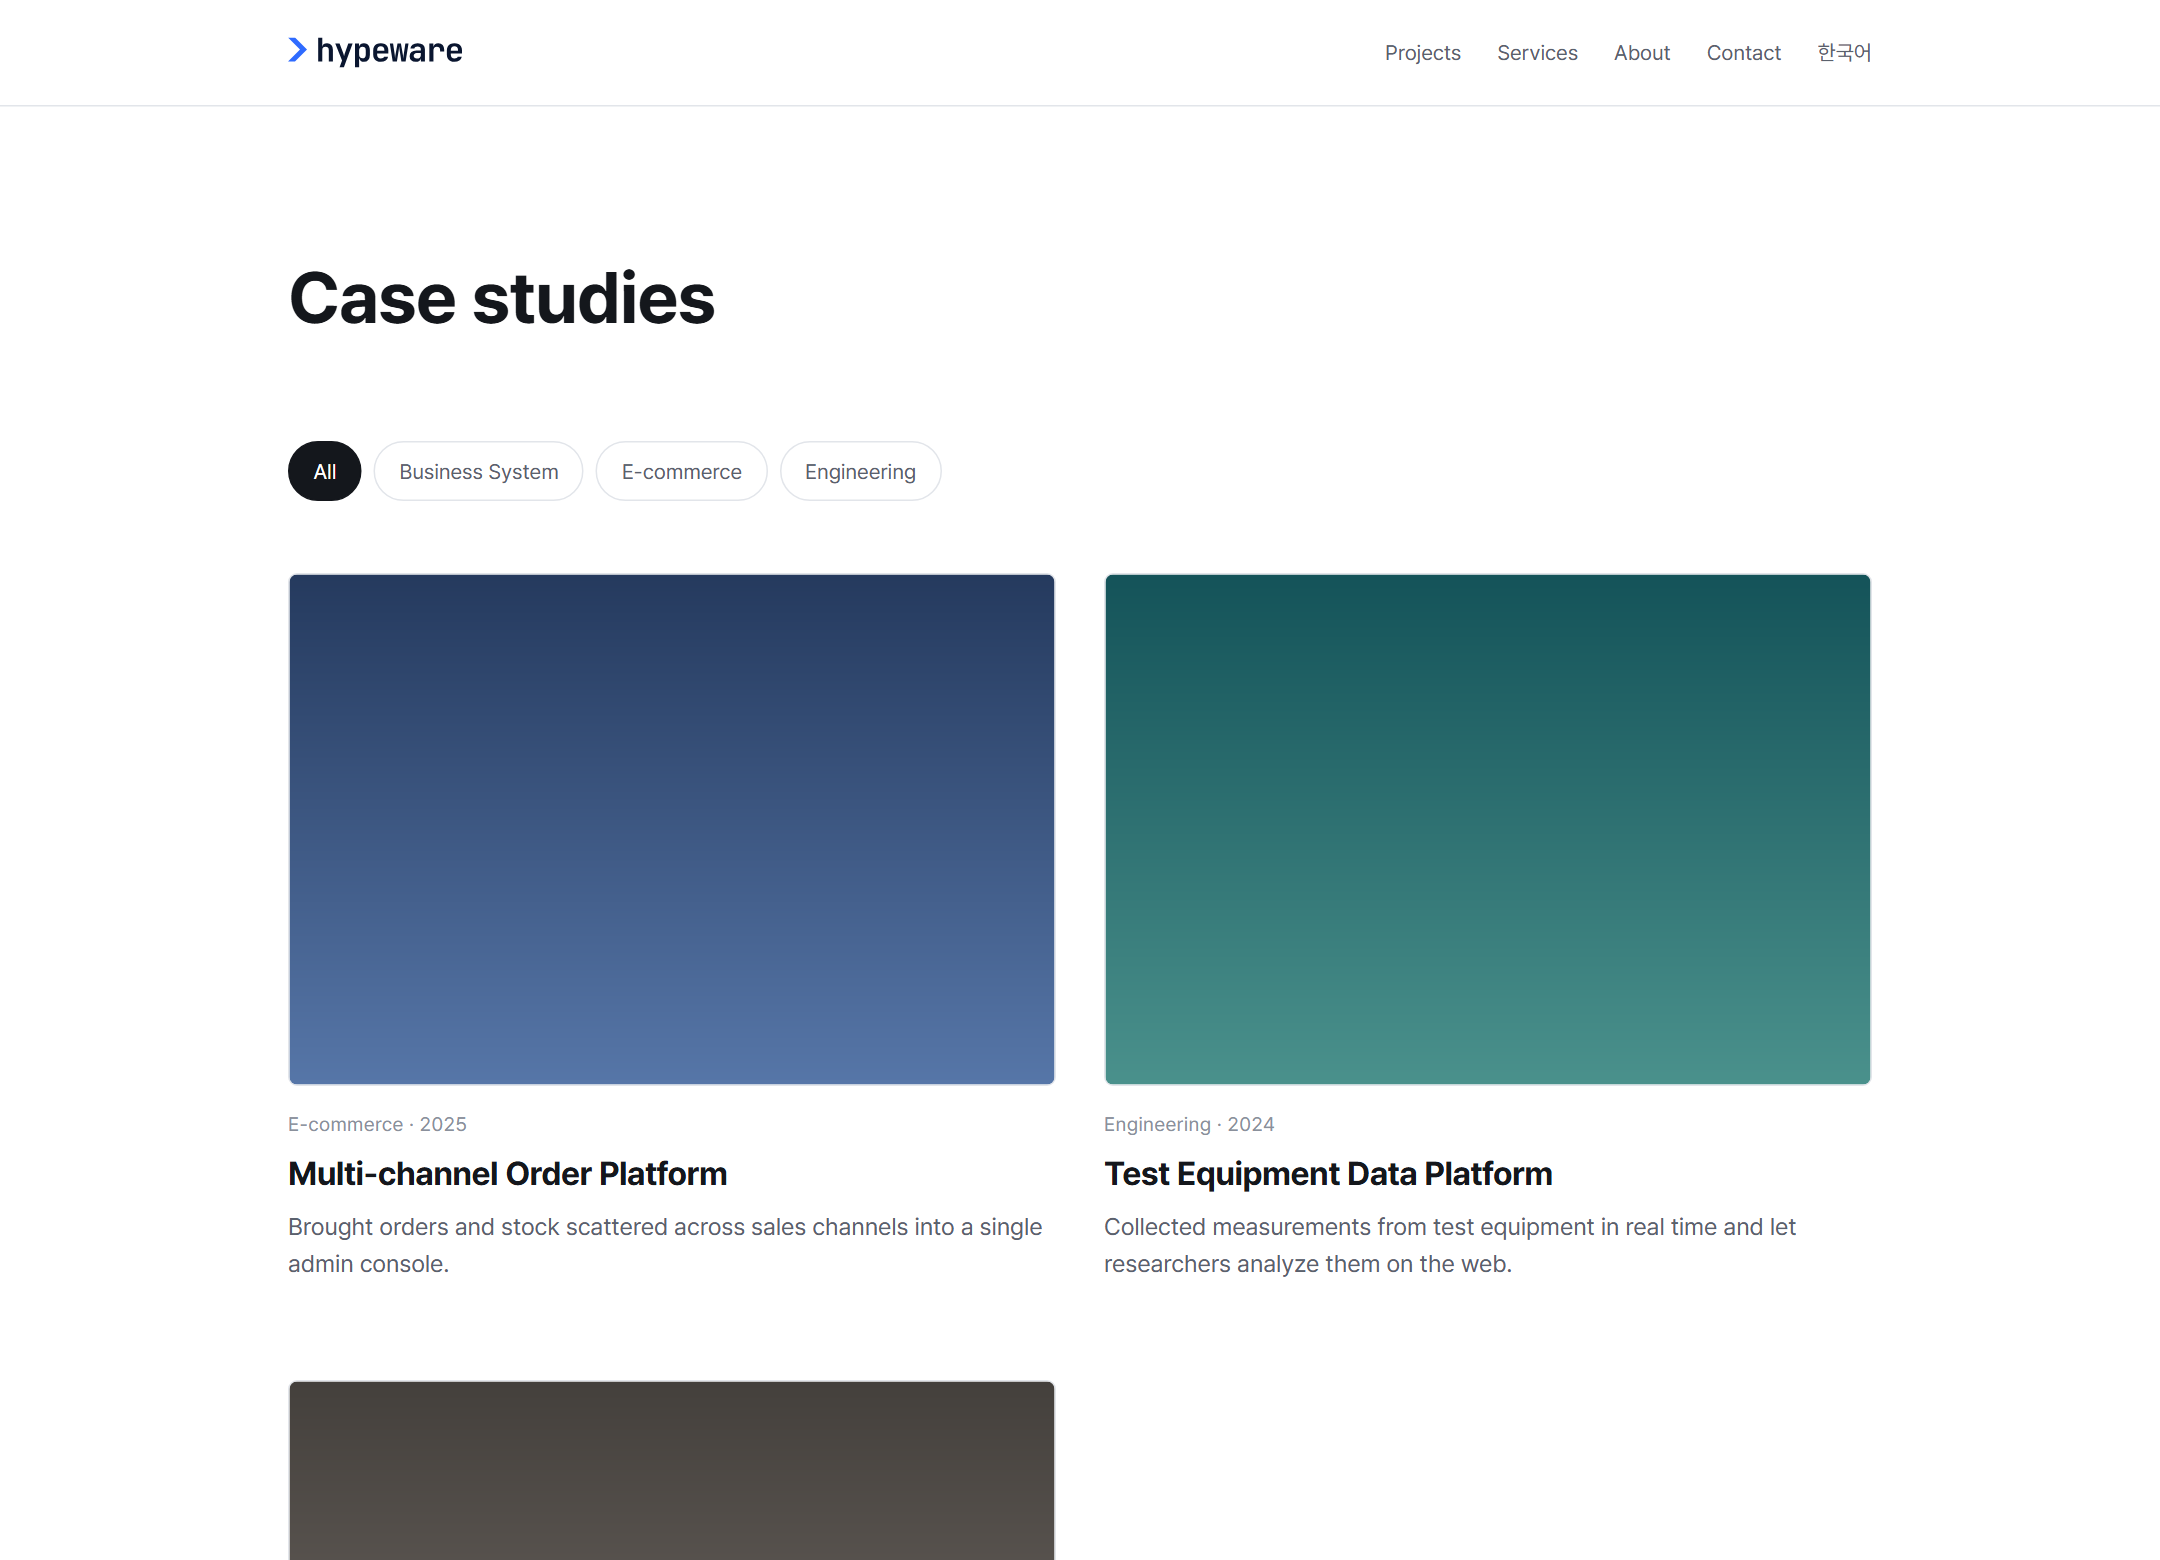This screenshot has height=1560, width=2160.
Task: Click the 'Case studies' heading
Action: pos(502,298)
